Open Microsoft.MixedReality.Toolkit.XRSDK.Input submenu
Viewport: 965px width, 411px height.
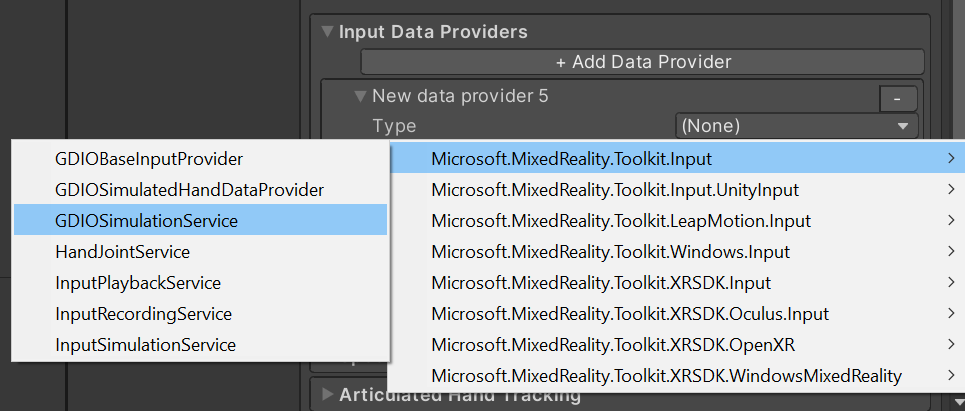[x=677, y=282]
